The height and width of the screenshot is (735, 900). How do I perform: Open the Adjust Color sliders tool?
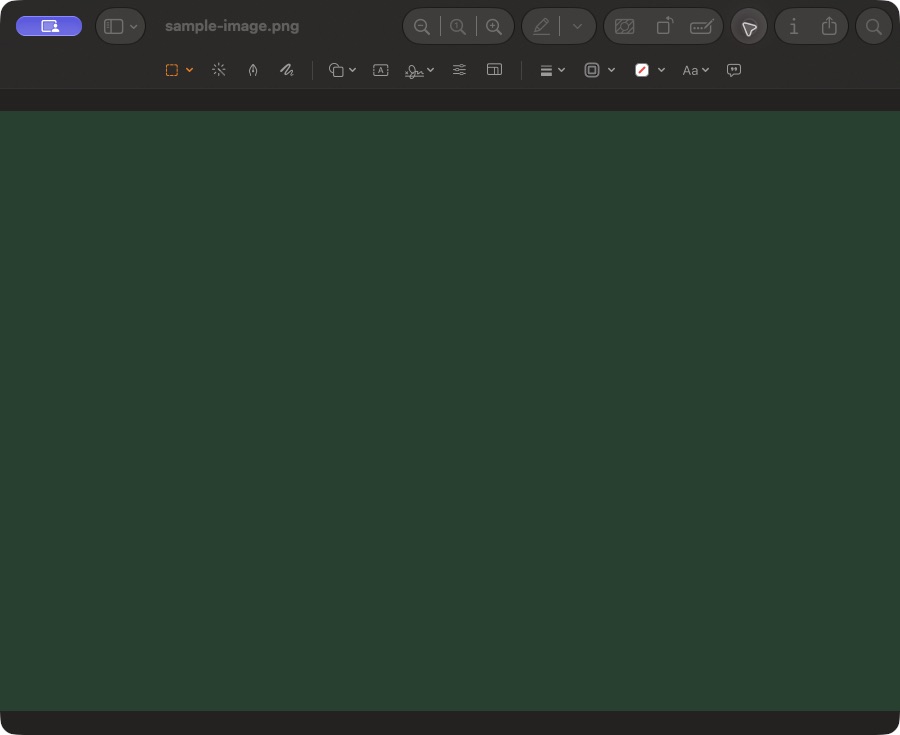coord(459,70)
